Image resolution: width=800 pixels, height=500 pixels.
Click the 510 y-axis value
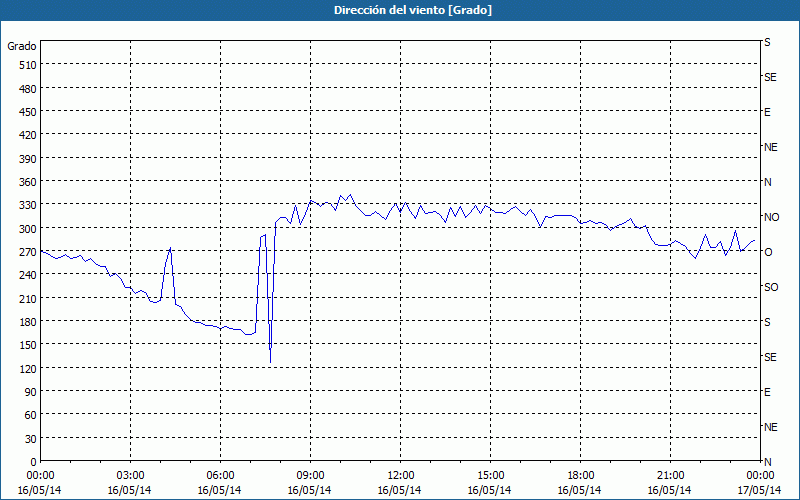28,65
